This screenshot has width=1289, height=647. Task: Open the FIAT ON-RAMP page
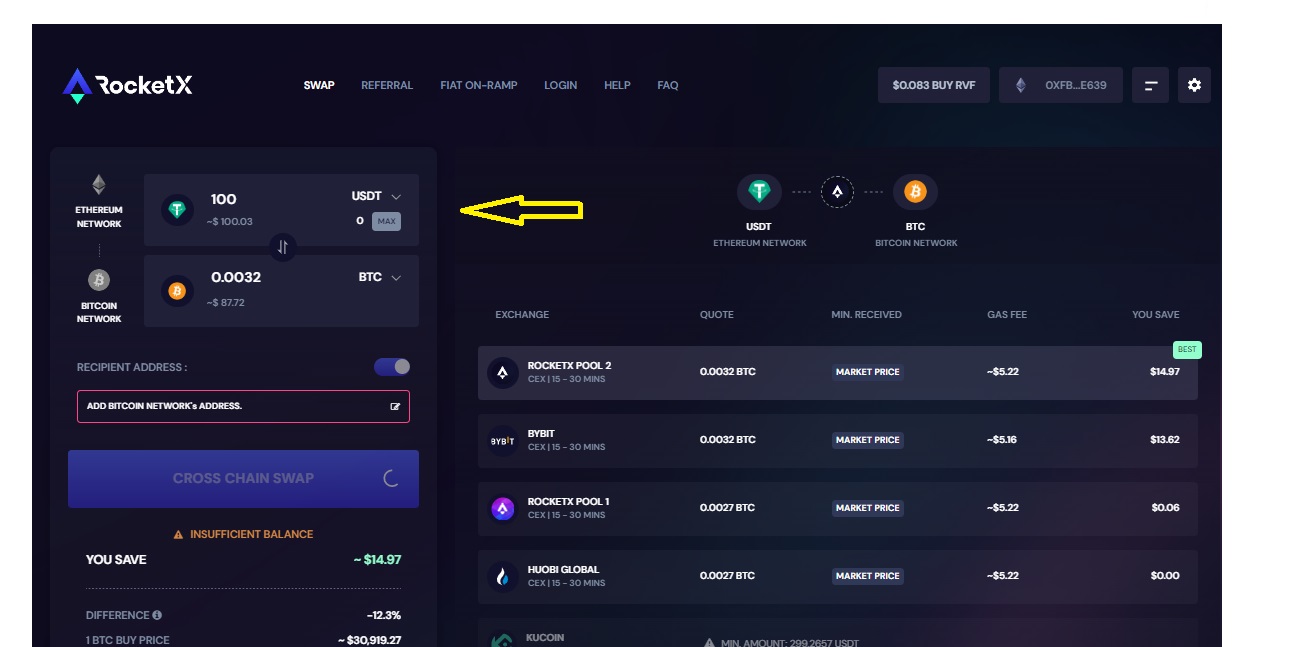(x=479, y=85)
